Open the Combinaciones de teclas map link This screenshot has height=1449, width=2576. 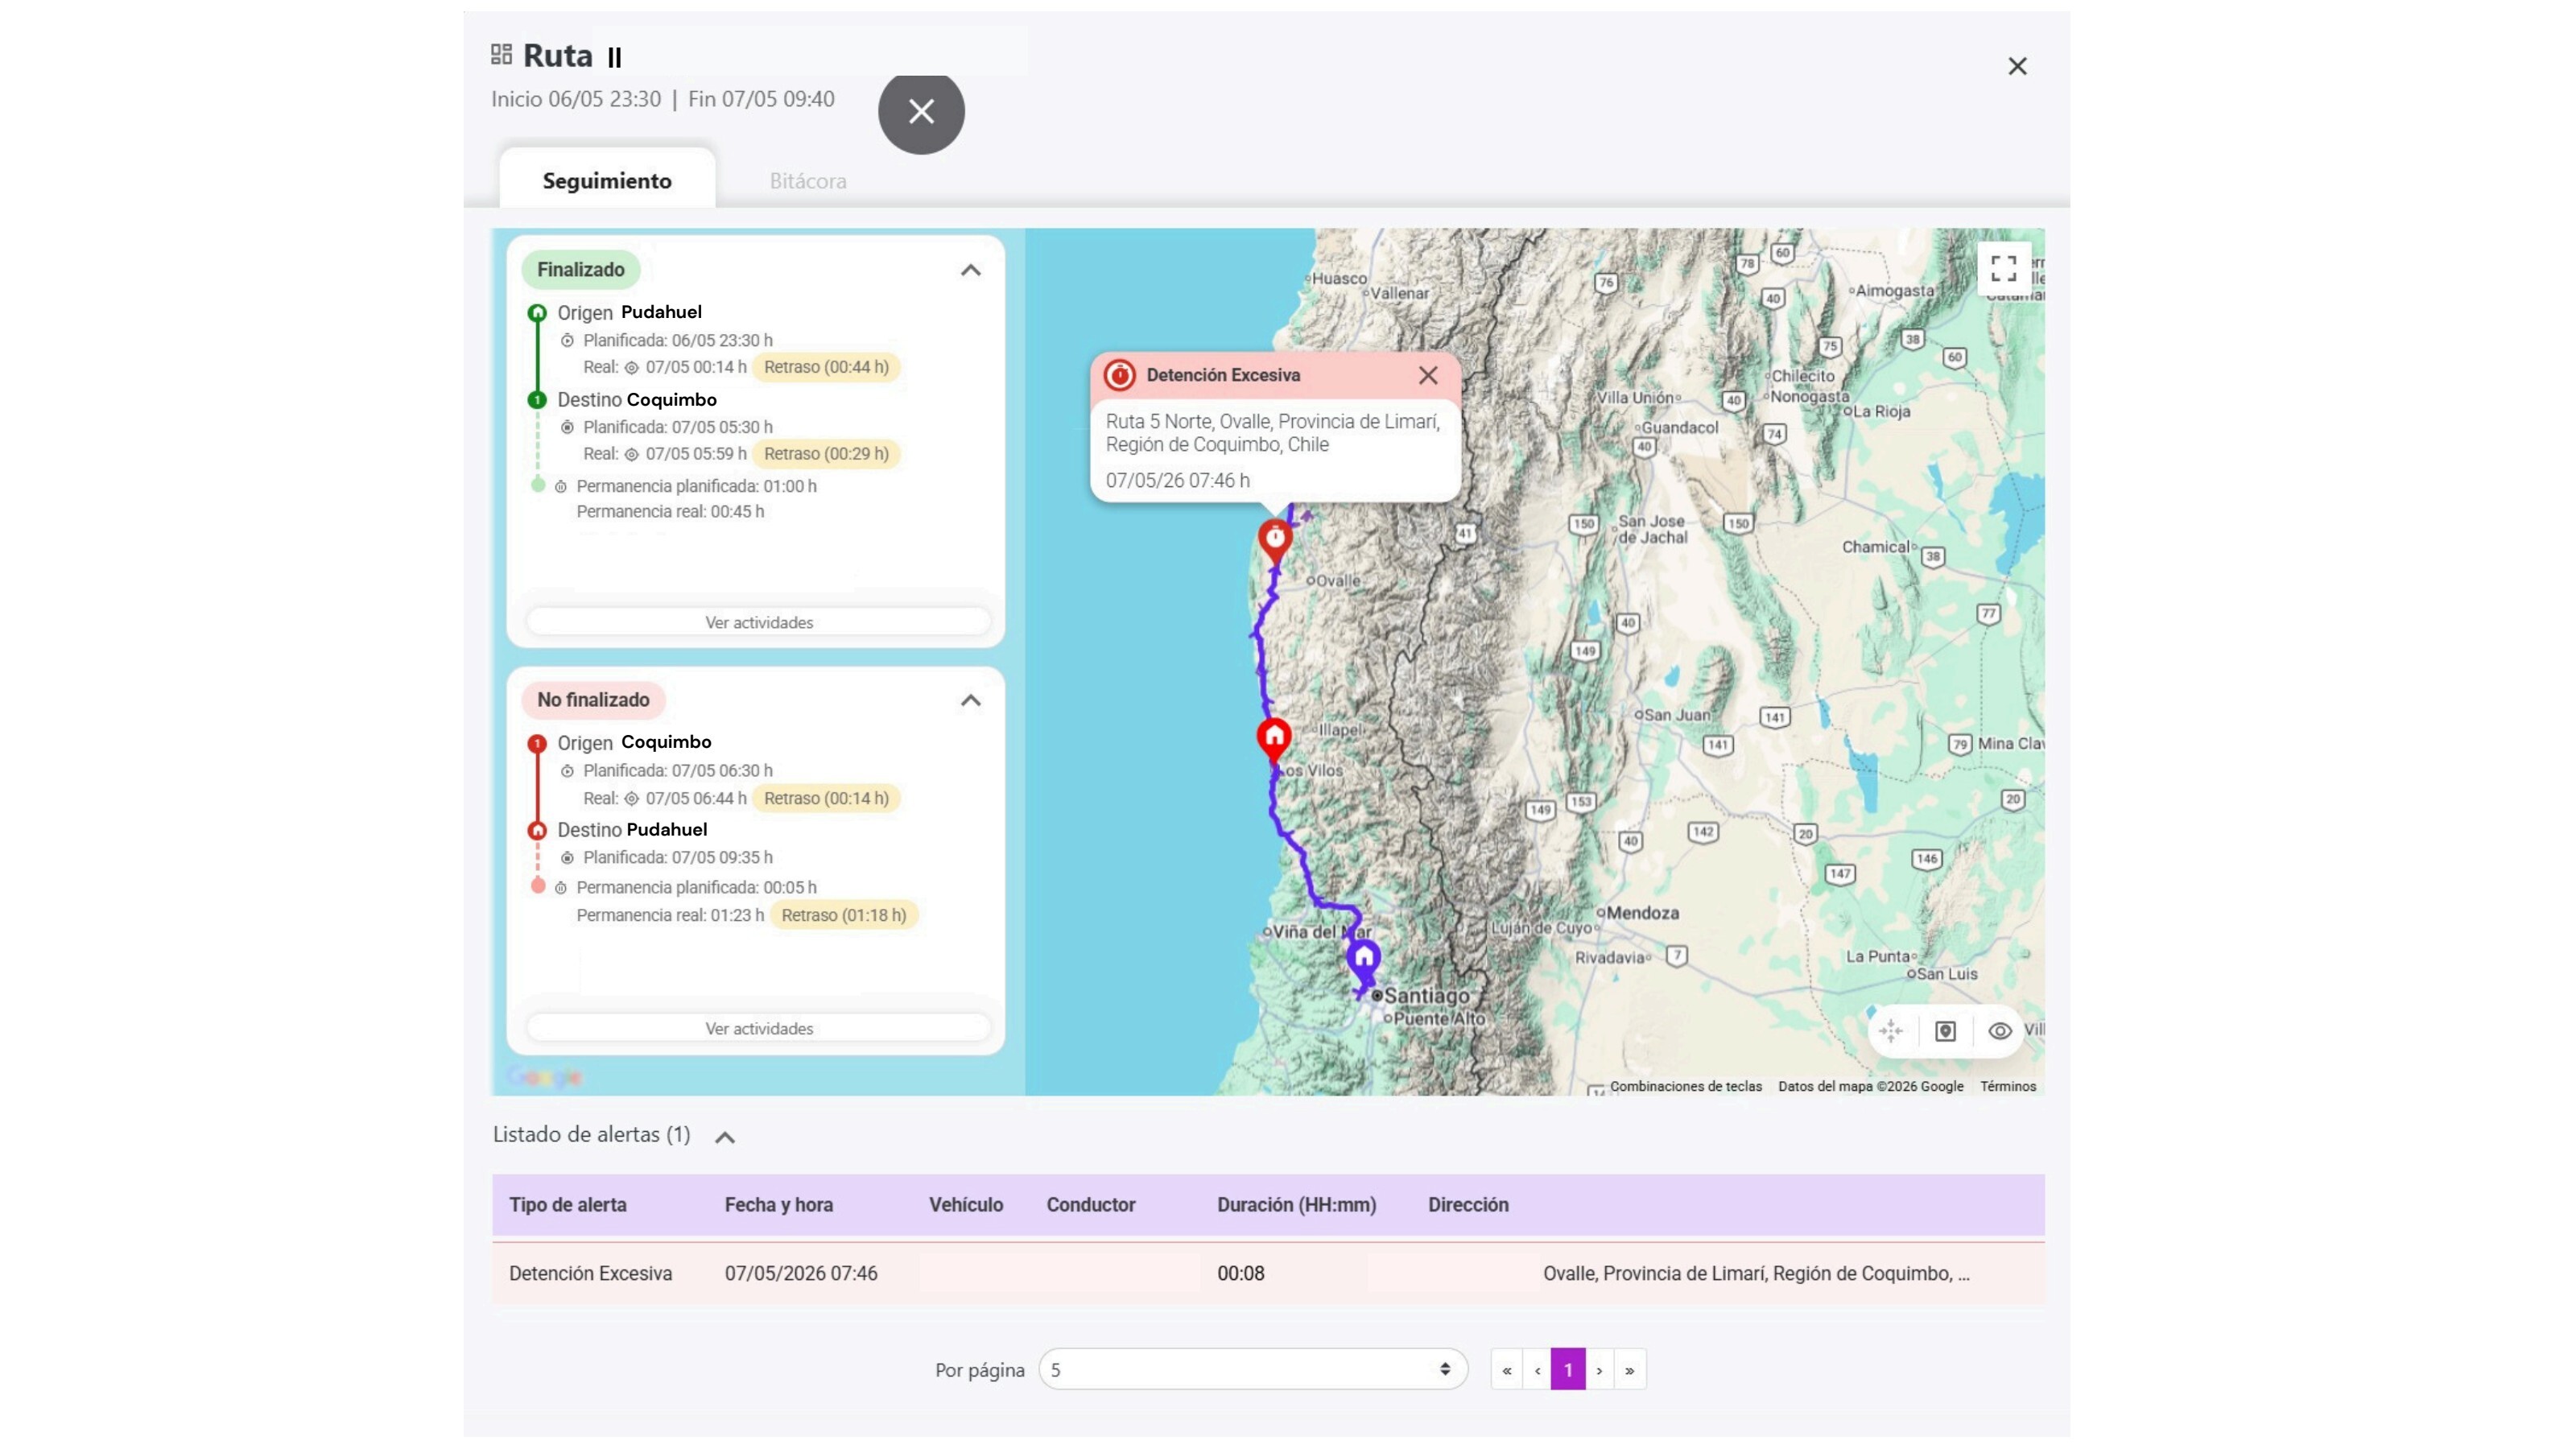pos(1685,1086)
